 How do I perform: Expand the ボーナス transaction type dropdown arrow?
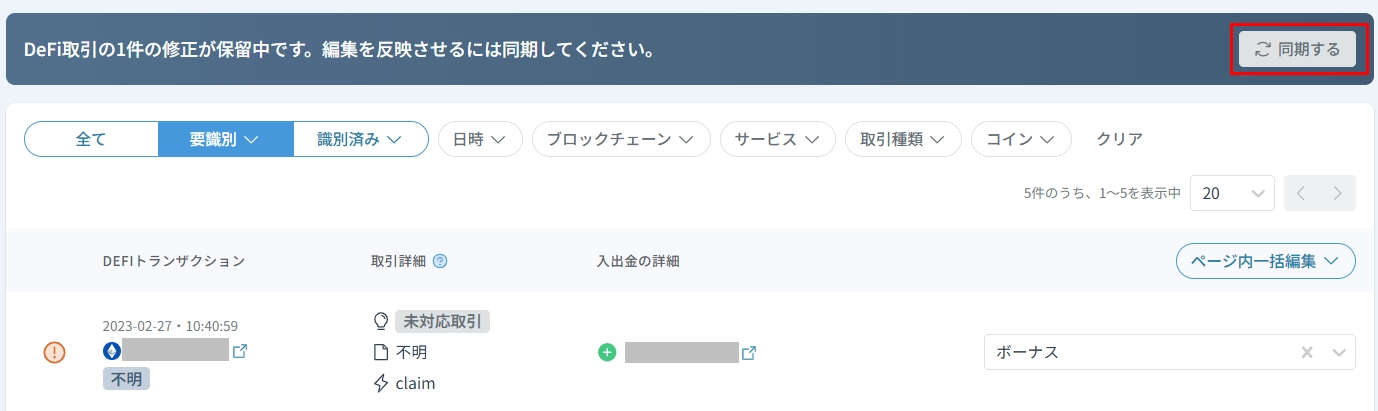1339,352
